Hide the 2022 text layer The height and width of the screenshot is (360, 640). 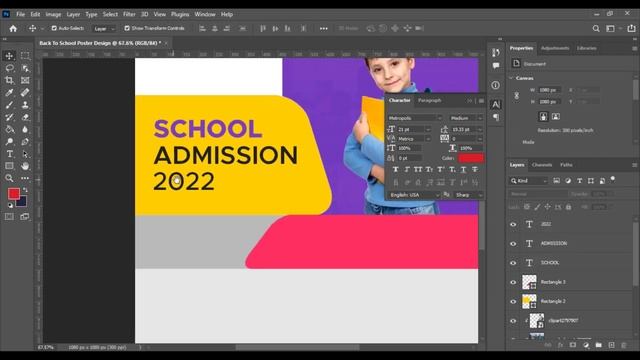pyautogui.click(x=513, y=224)
